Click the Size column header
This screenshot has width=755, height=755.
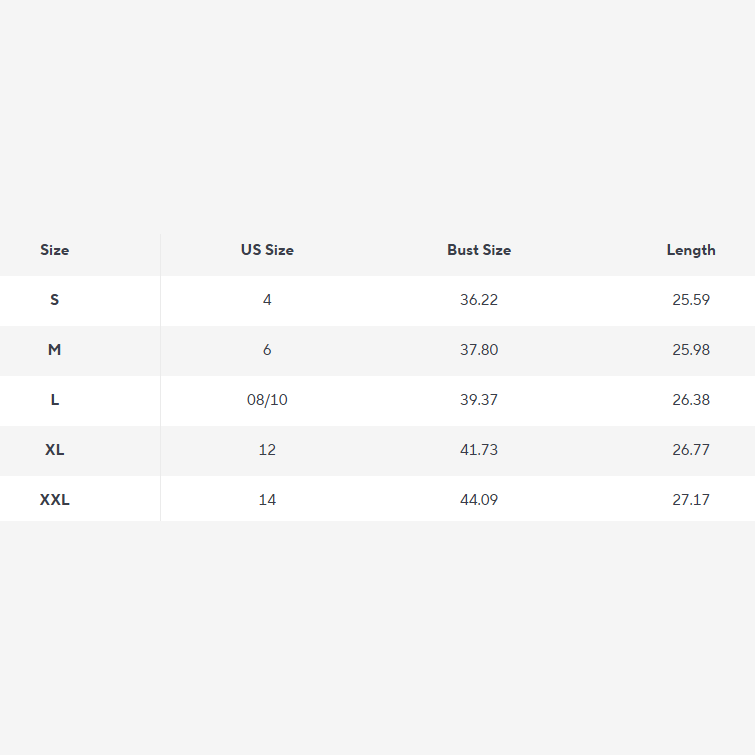(x=55, y=250)
